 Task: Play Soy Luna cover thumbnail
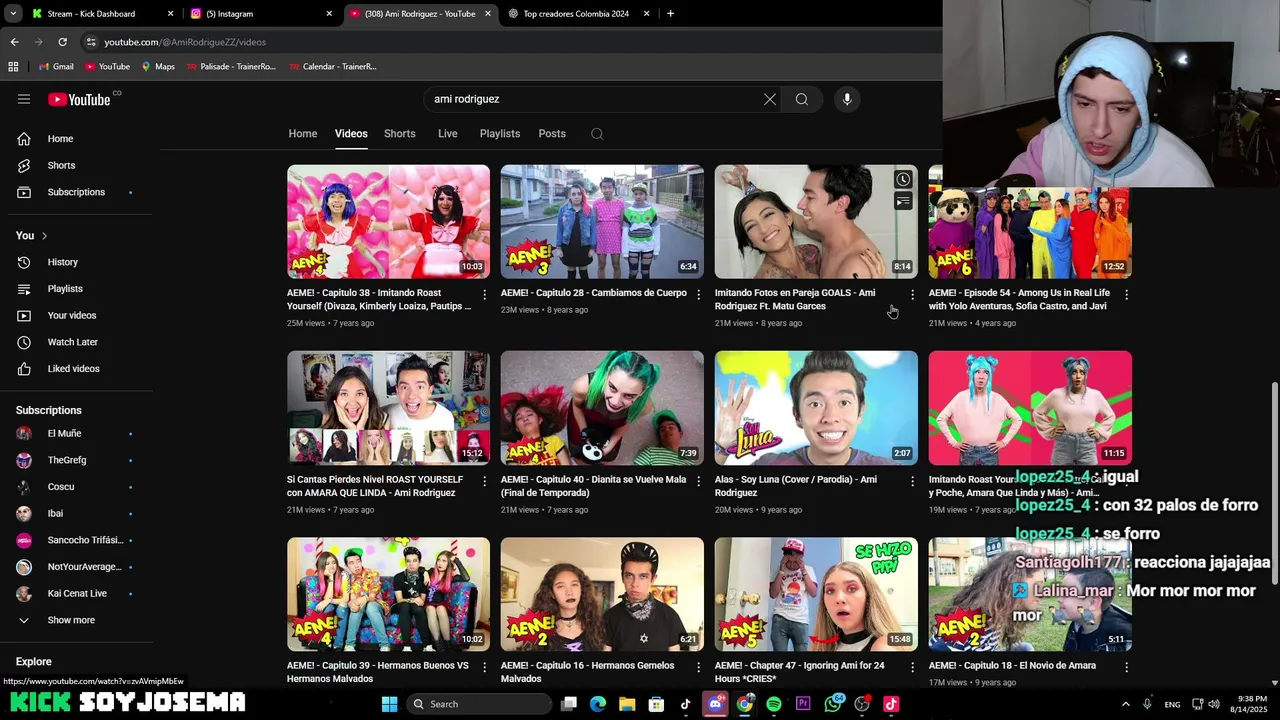tap(816, 408)
